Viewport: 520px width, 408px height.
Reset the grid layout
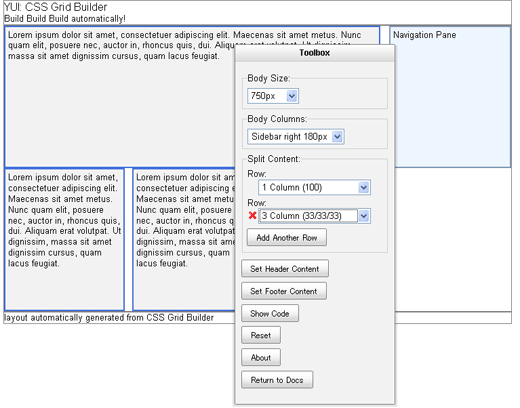click(x=261, y=335)
